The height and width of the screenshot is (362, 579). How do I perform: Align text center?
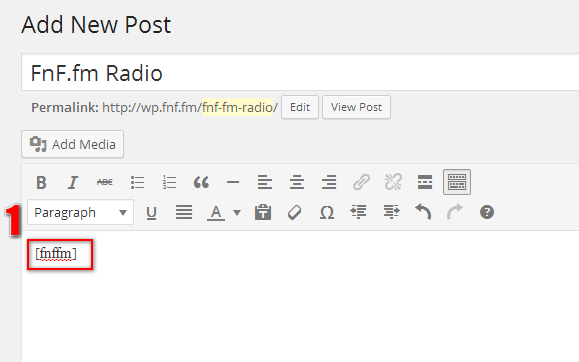pyautogui.click(x=297, y=182)
